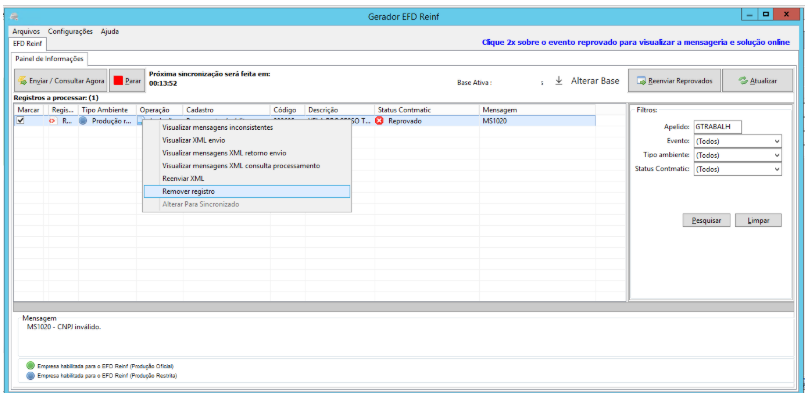Click the Alterar Base download icon
Viewport: 808px width, 393px height.
(x=559, y=81)
